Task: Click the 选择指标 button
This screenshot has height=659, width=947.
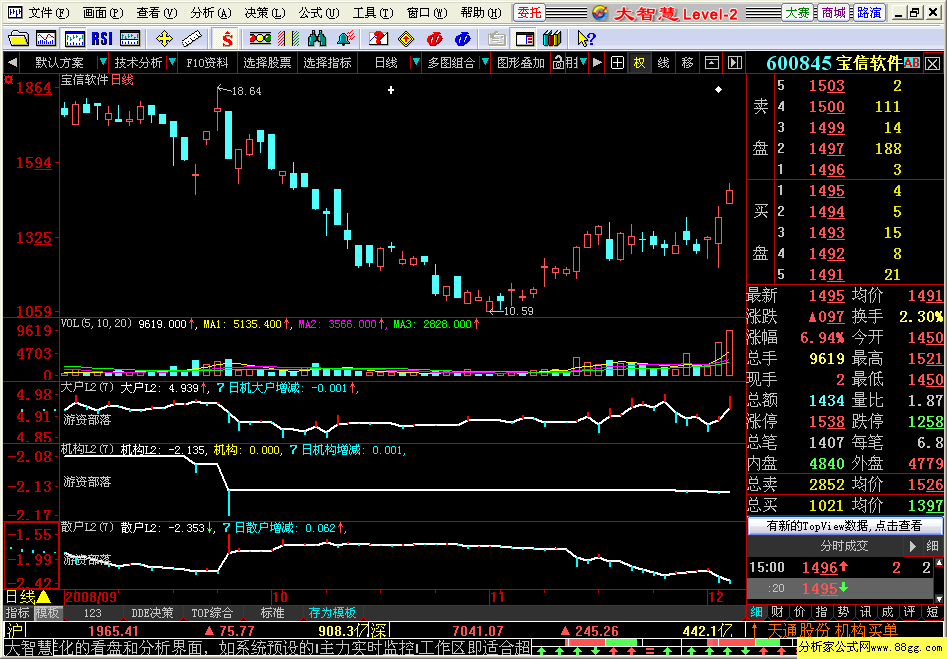Action: click(327, 62)
